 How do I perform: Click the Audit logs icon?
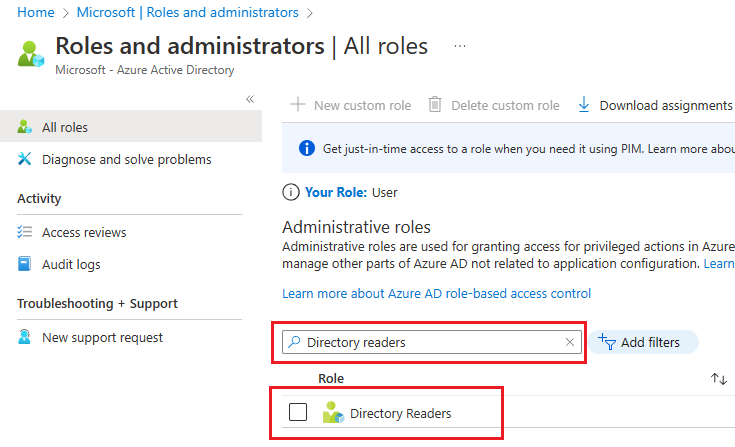pos(25,264)
